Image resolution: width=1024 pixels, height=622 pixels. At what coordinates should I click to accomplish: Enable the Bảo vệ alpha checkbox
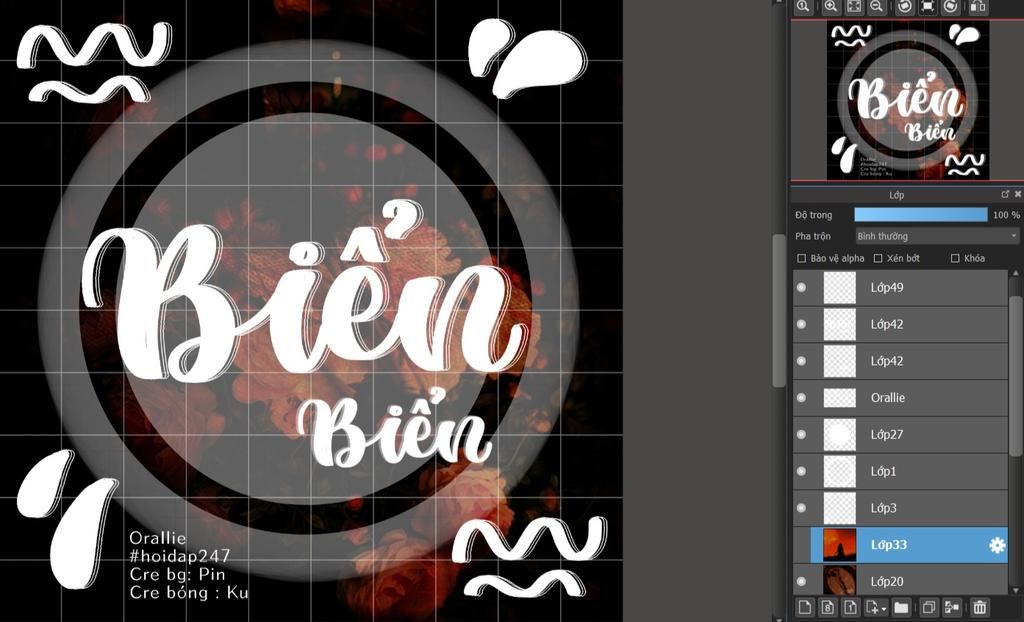pos(802,258)
